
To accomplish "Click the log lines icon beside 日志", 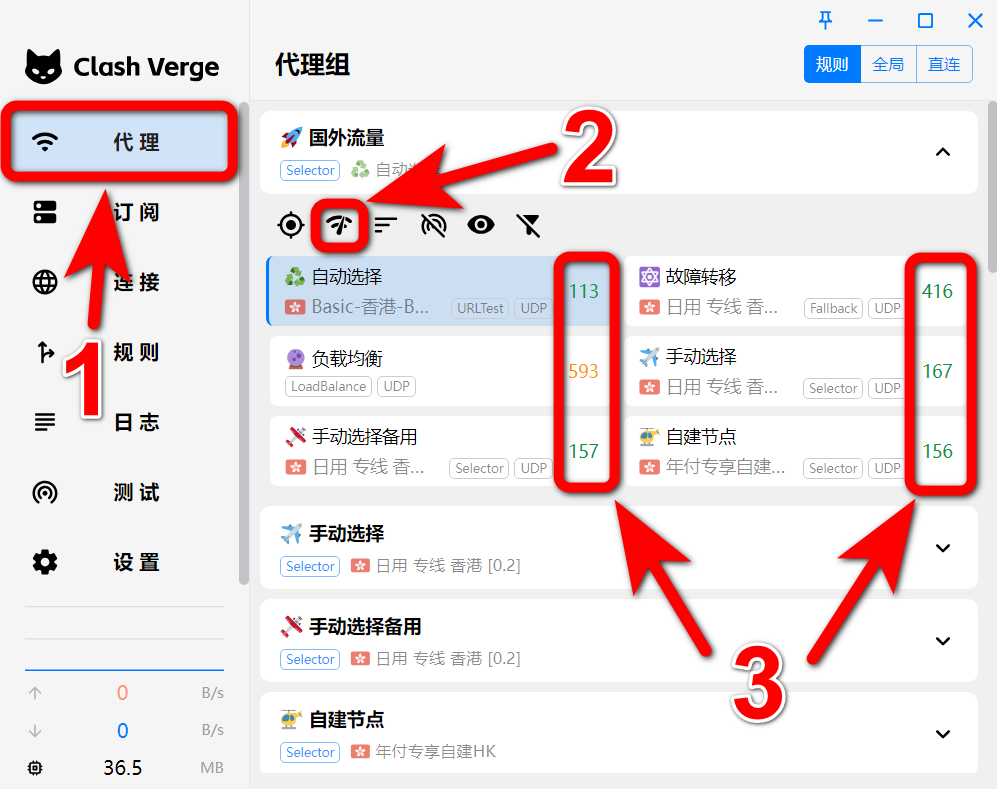I will click(x=45, y=422).
